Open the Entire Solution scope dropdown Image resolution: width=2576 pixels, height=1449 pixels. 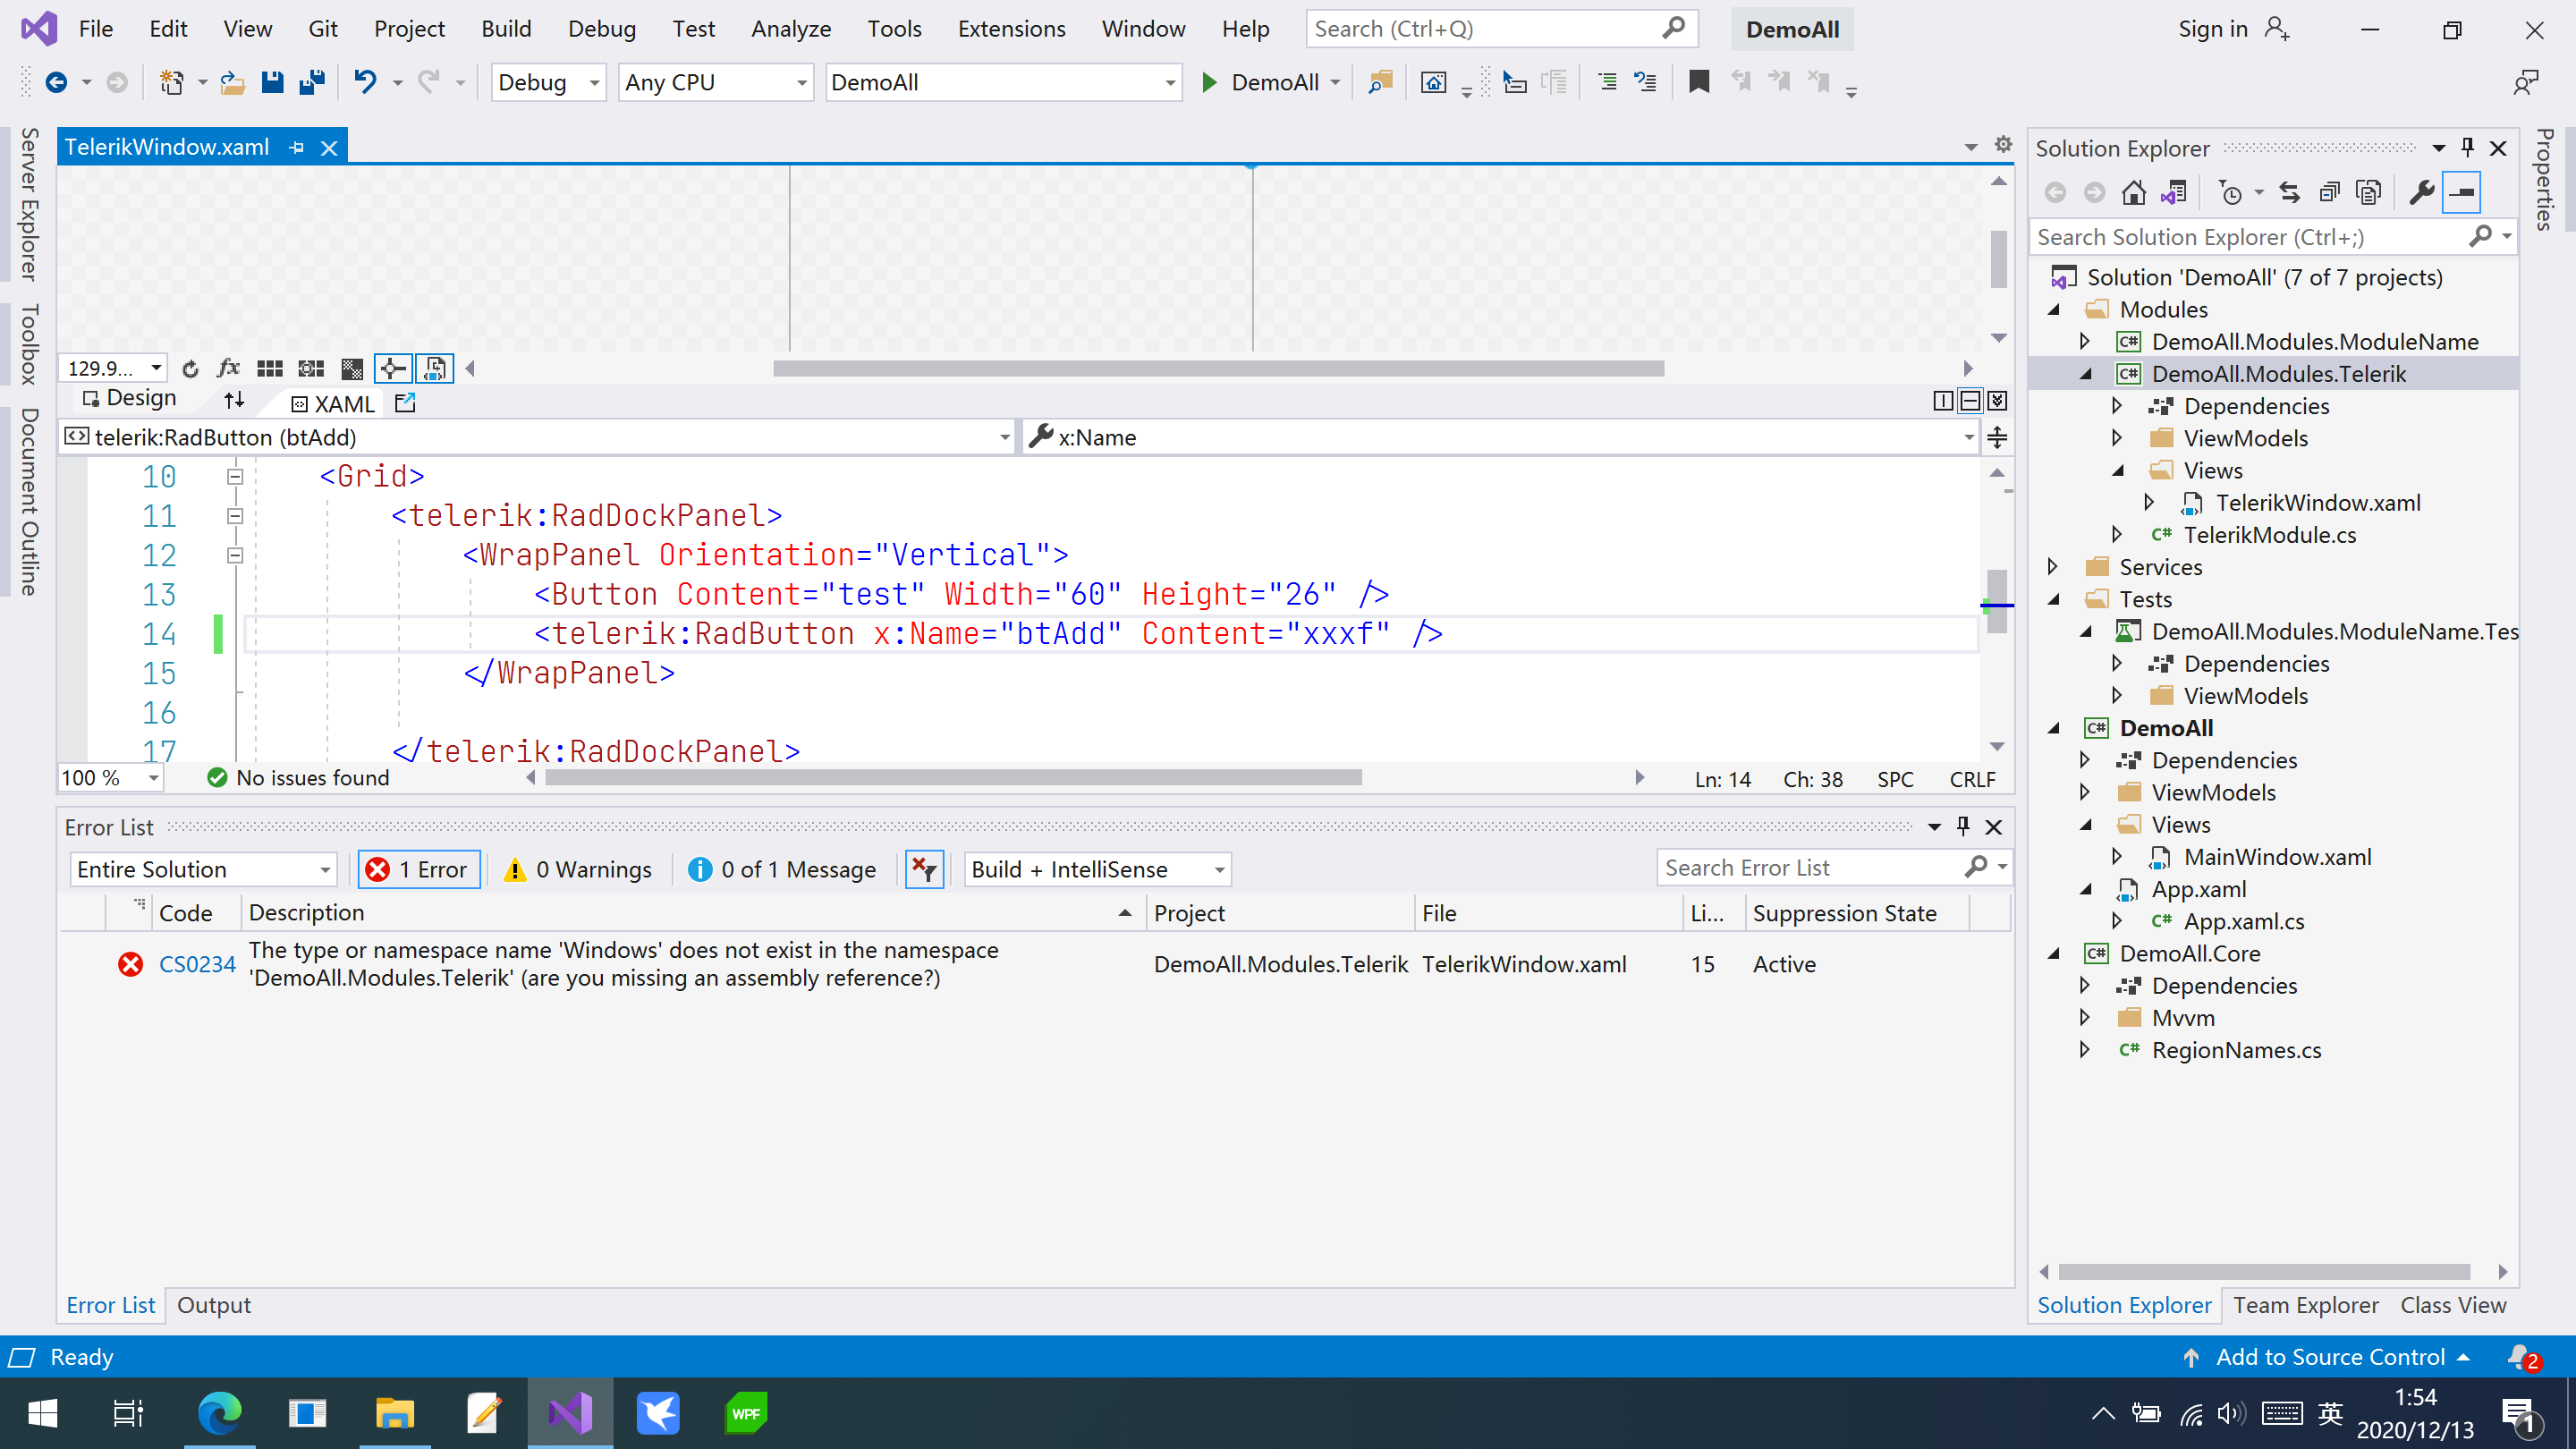coord(204,869)
